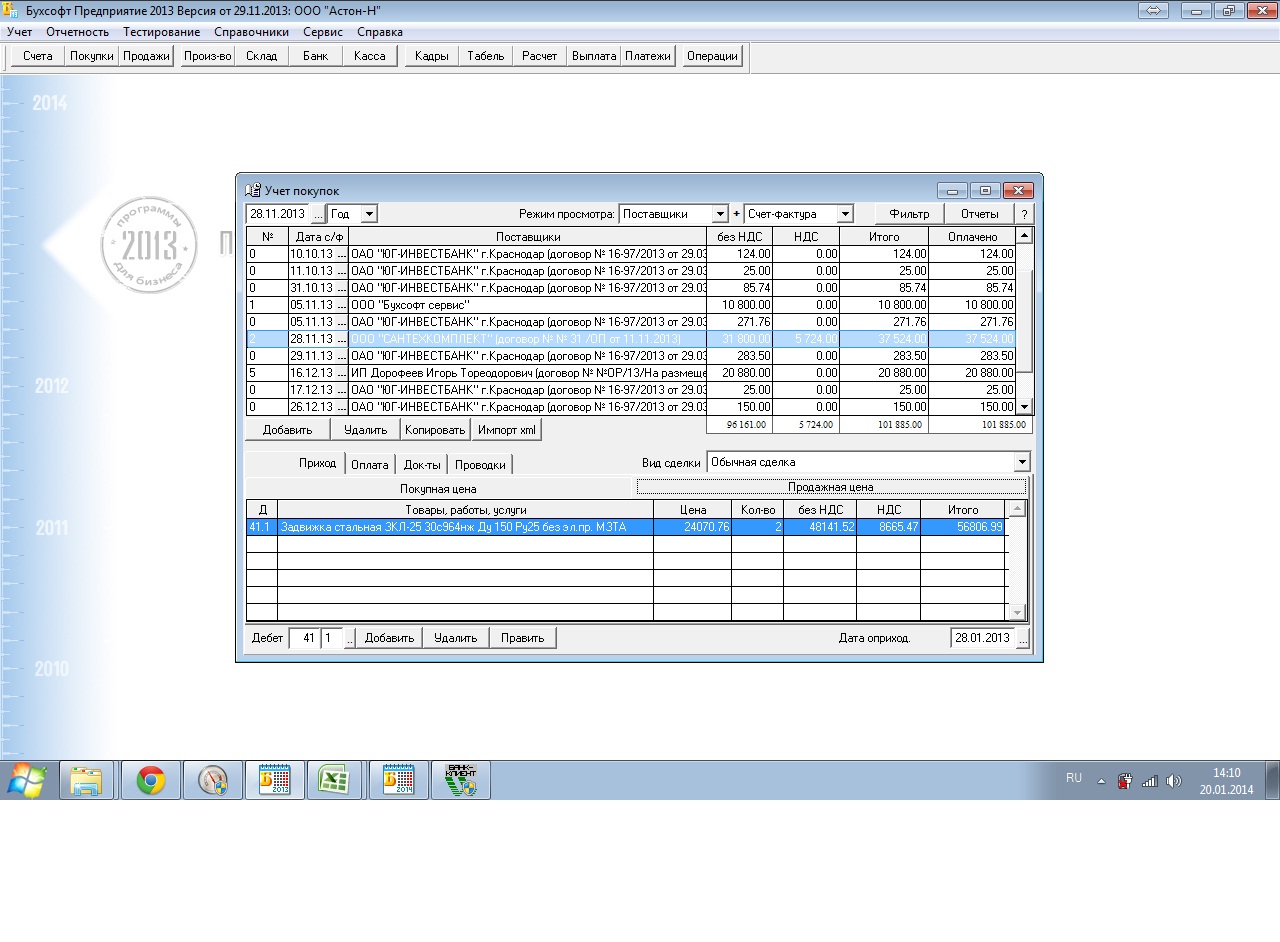Open Windows Explorer folder icon in taskbar

tap(86, 780)
